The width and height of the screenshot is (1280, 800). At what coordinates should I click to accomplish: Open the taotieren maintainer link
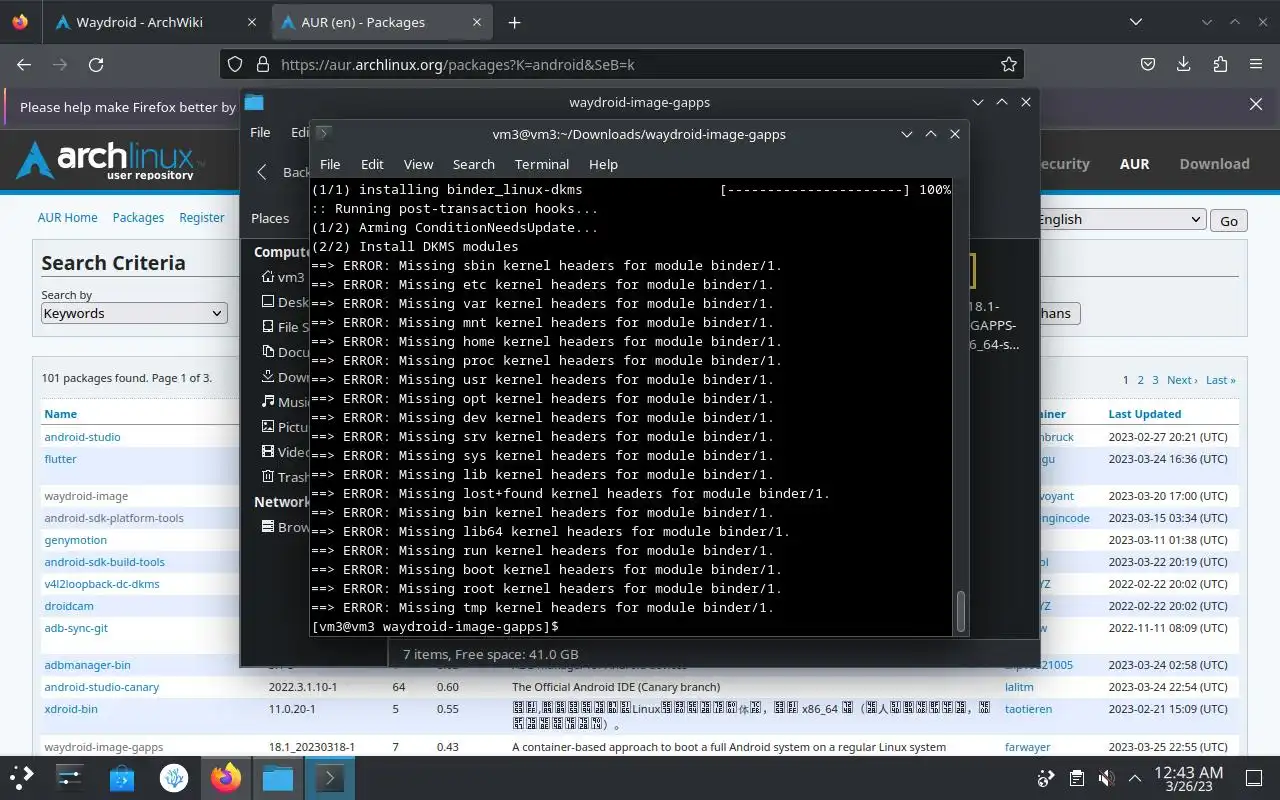click(1028, 709)
